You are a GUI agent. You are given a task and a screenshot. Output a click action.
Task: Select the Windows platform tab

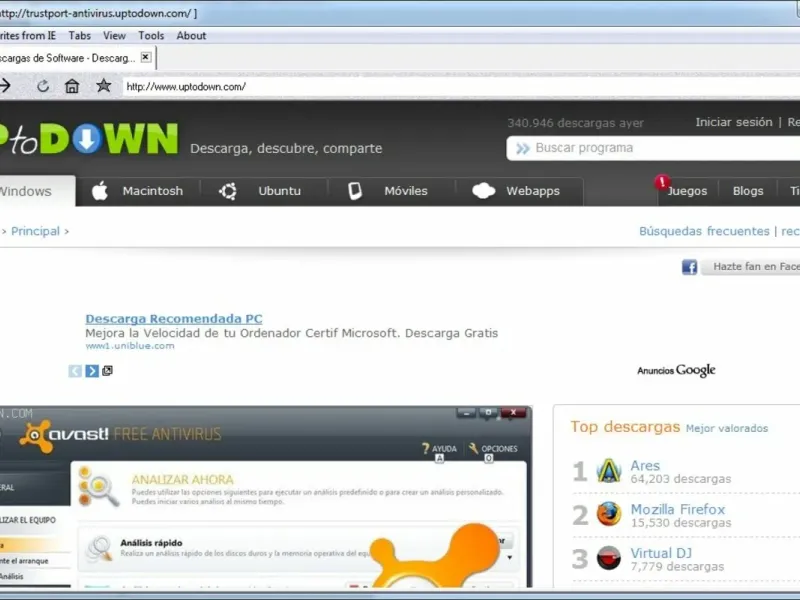(x=36, y=191)
